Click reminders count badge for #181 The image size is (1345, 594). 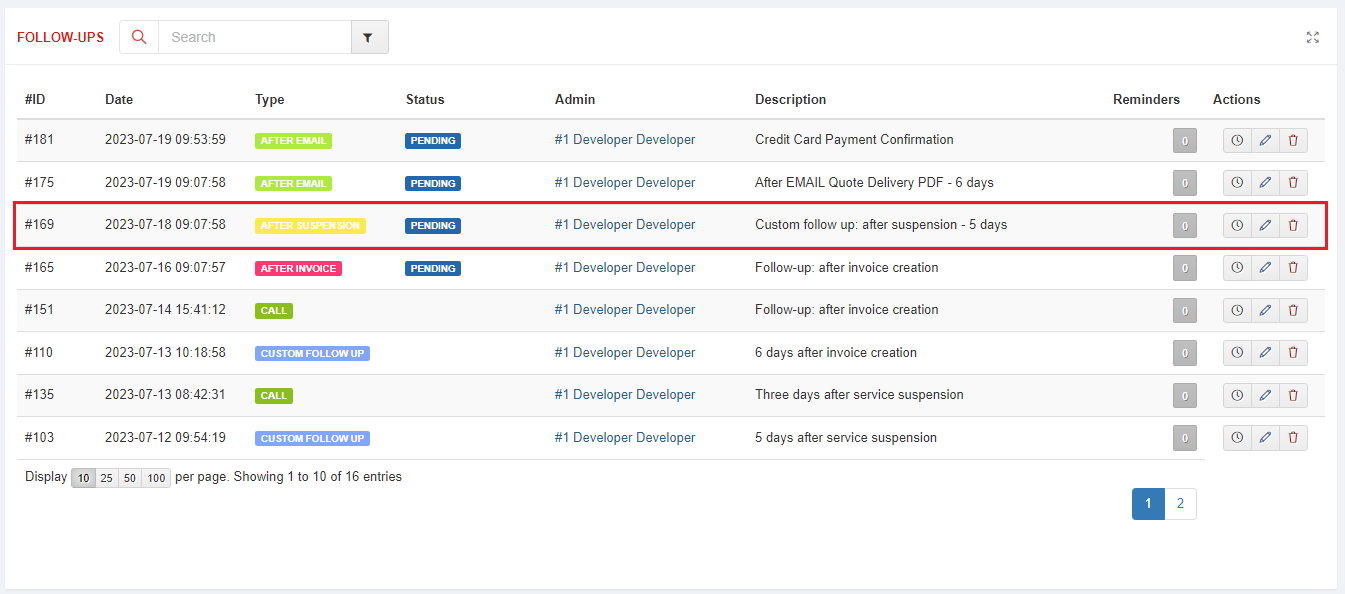1185,141
